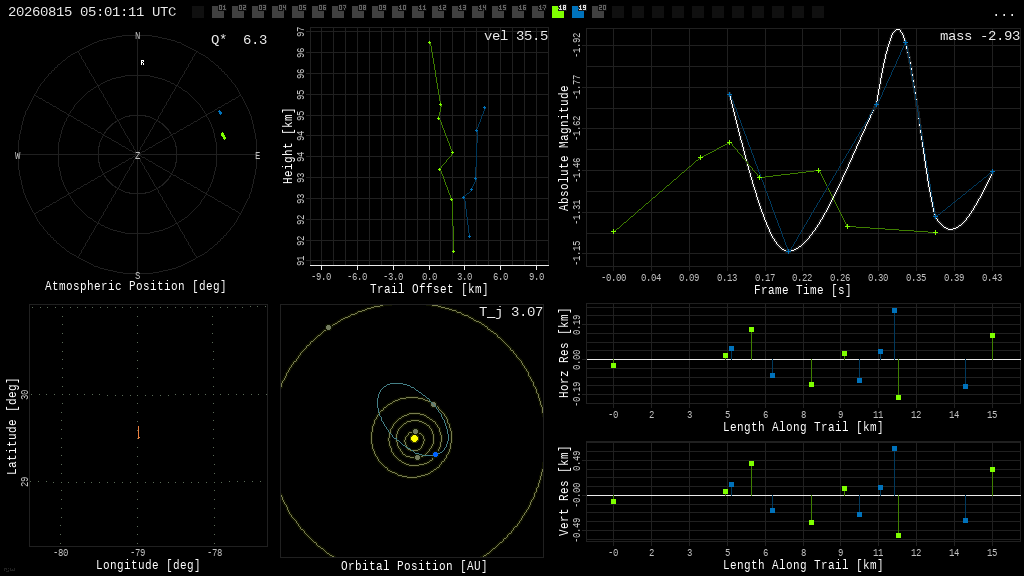Click the Q* 6.3 value
Screen dimensions: 1024x576
[x=239, y=40]
